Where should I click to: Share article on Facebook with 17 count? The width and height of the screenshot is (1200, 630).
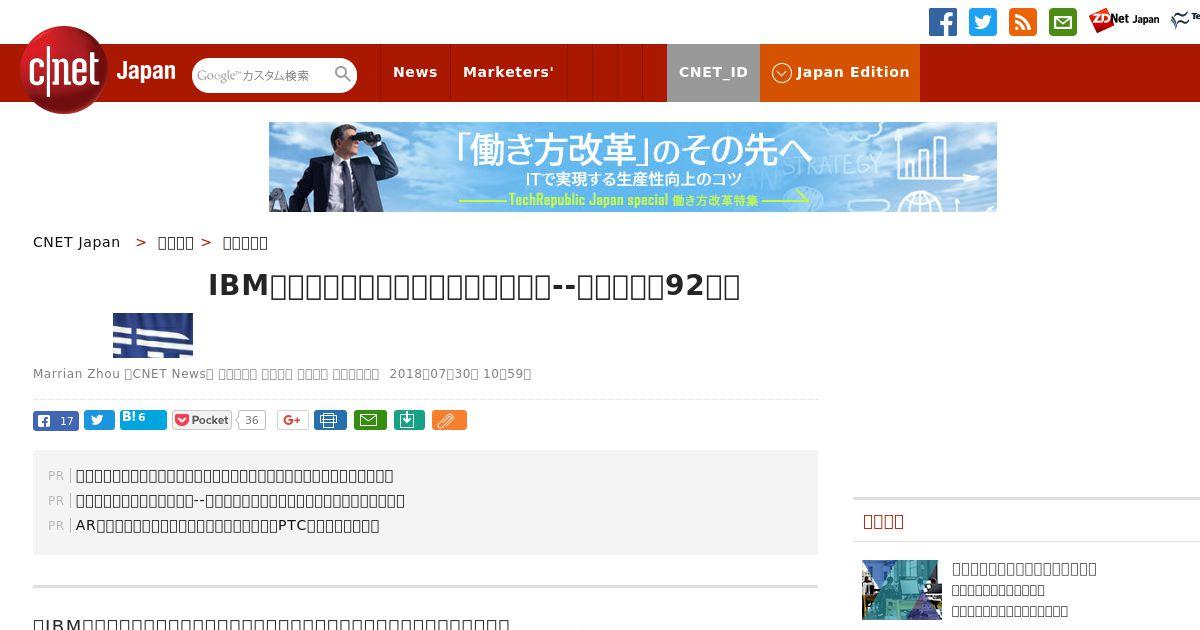[x=56, y=421]
